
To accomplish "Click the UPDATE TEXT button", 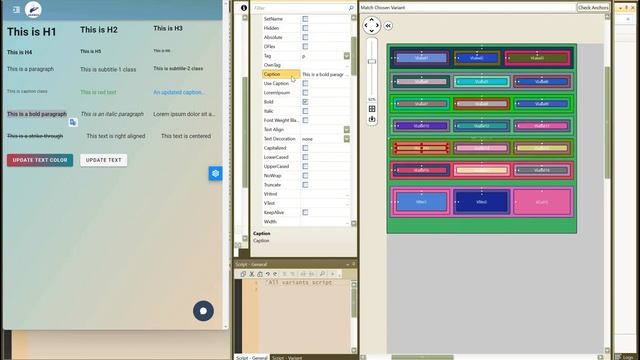I will tap(104, 160).
